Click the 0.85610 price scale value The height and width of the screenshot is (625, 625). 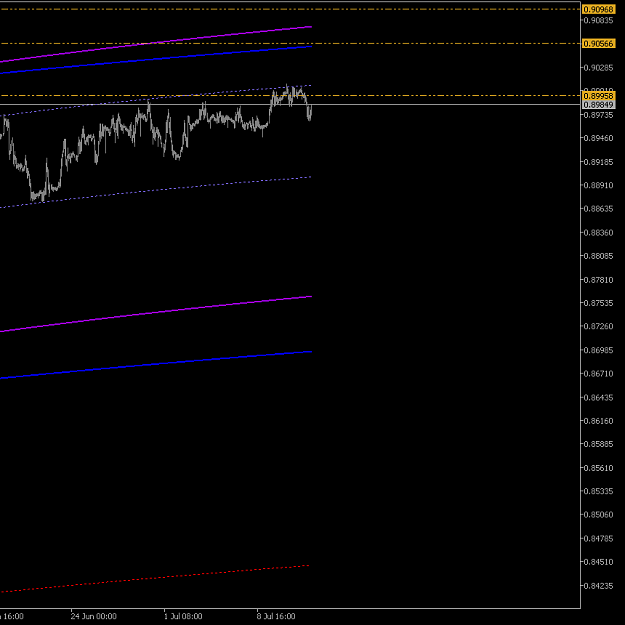598,468
